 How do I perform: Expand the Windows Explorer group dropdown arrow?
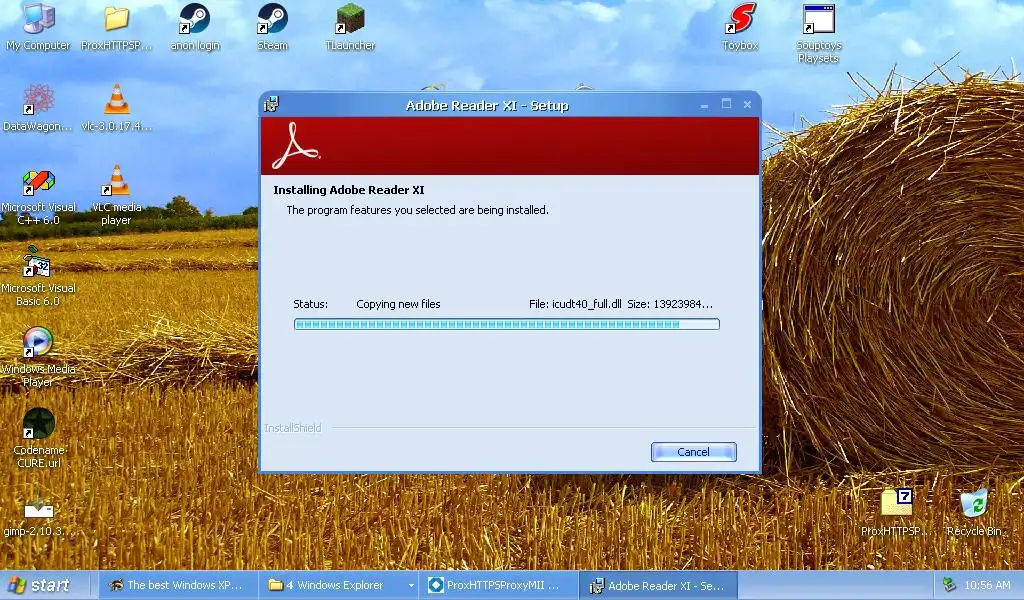click(x=411, y=586)
